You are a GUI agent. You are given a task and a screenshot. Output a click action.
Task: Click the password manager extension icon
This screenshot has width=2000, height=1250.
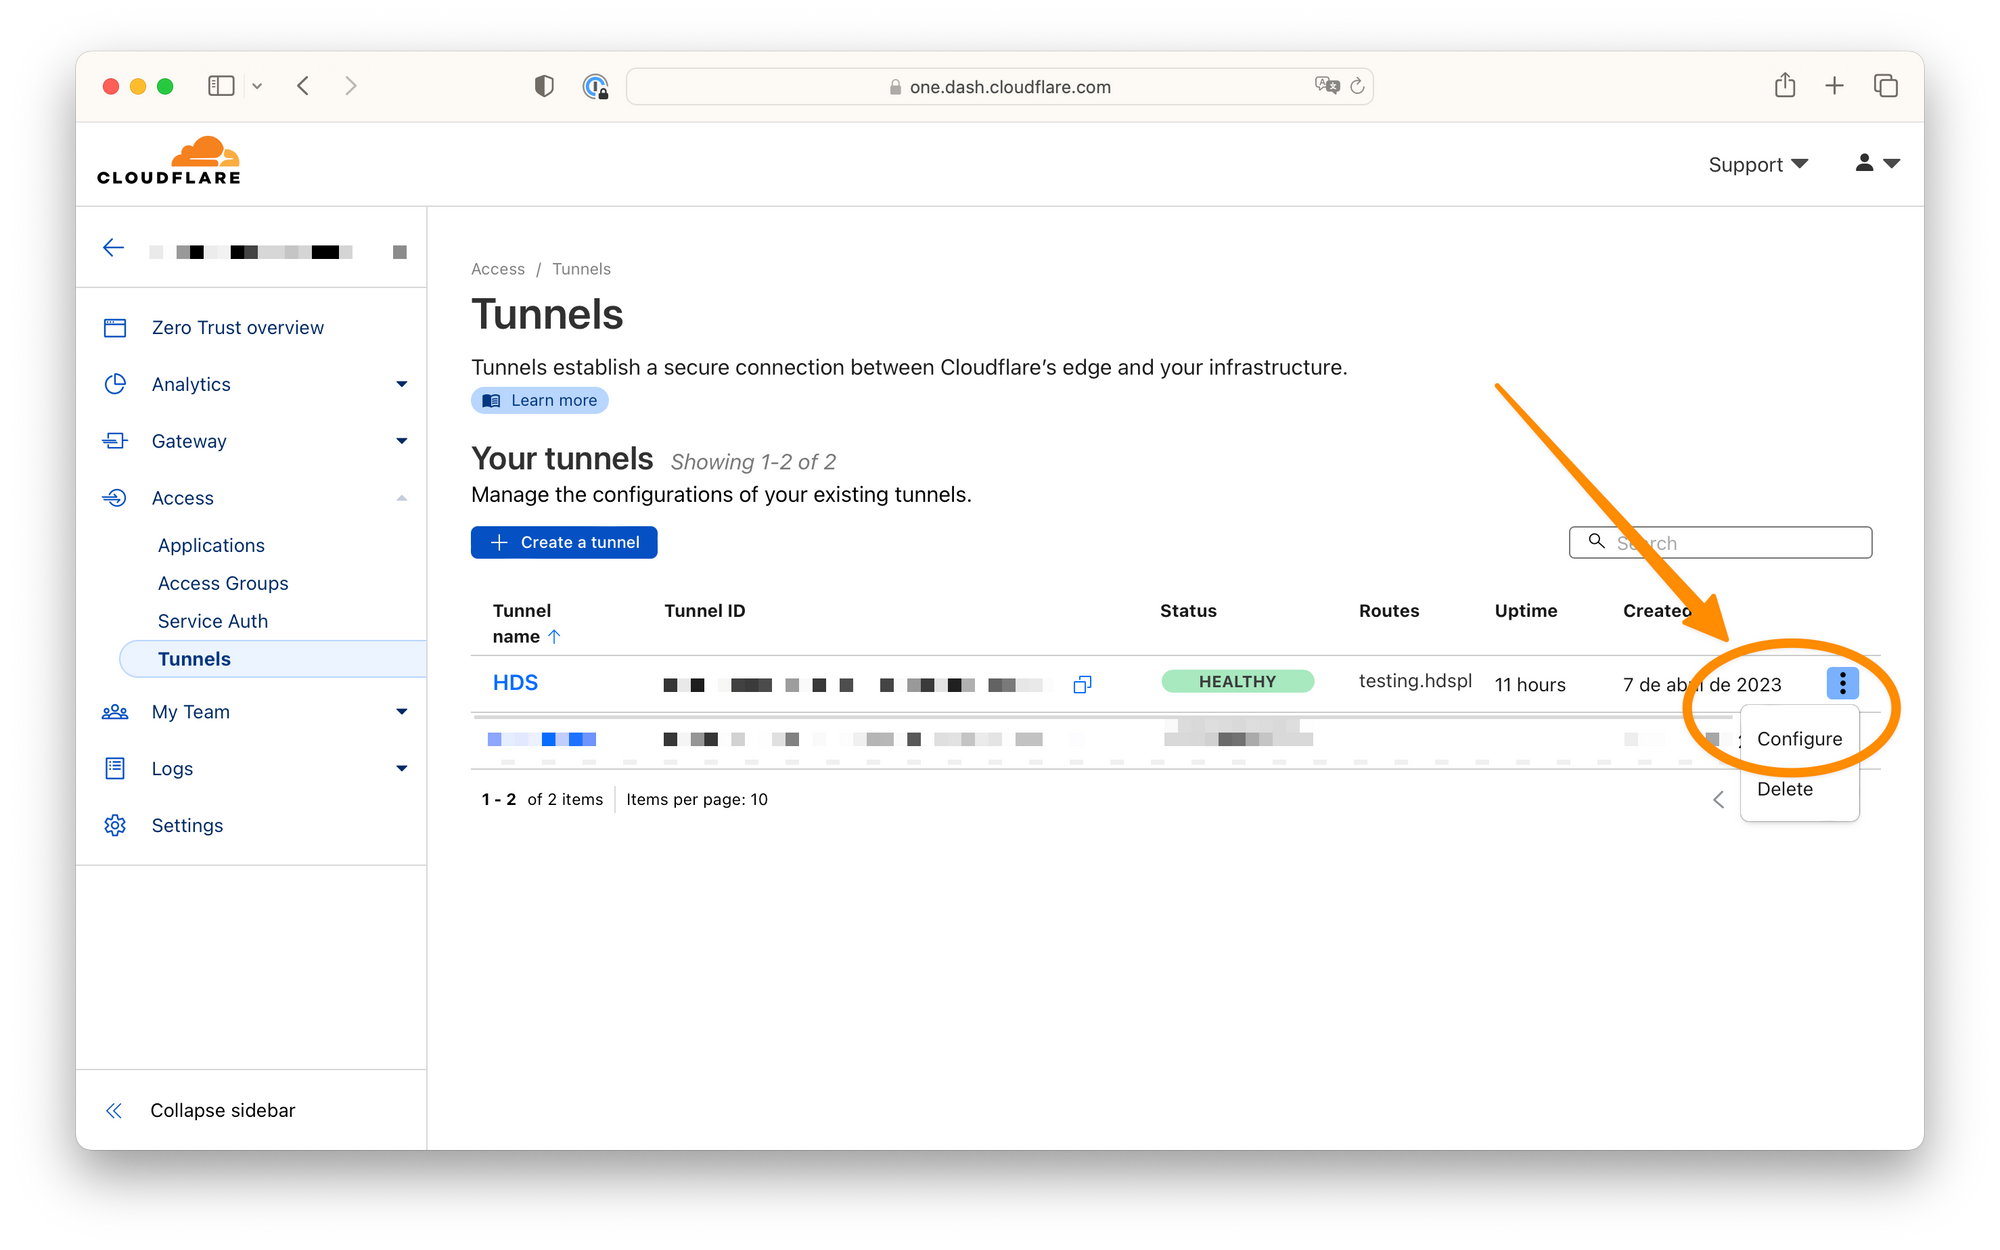[595, 87]
